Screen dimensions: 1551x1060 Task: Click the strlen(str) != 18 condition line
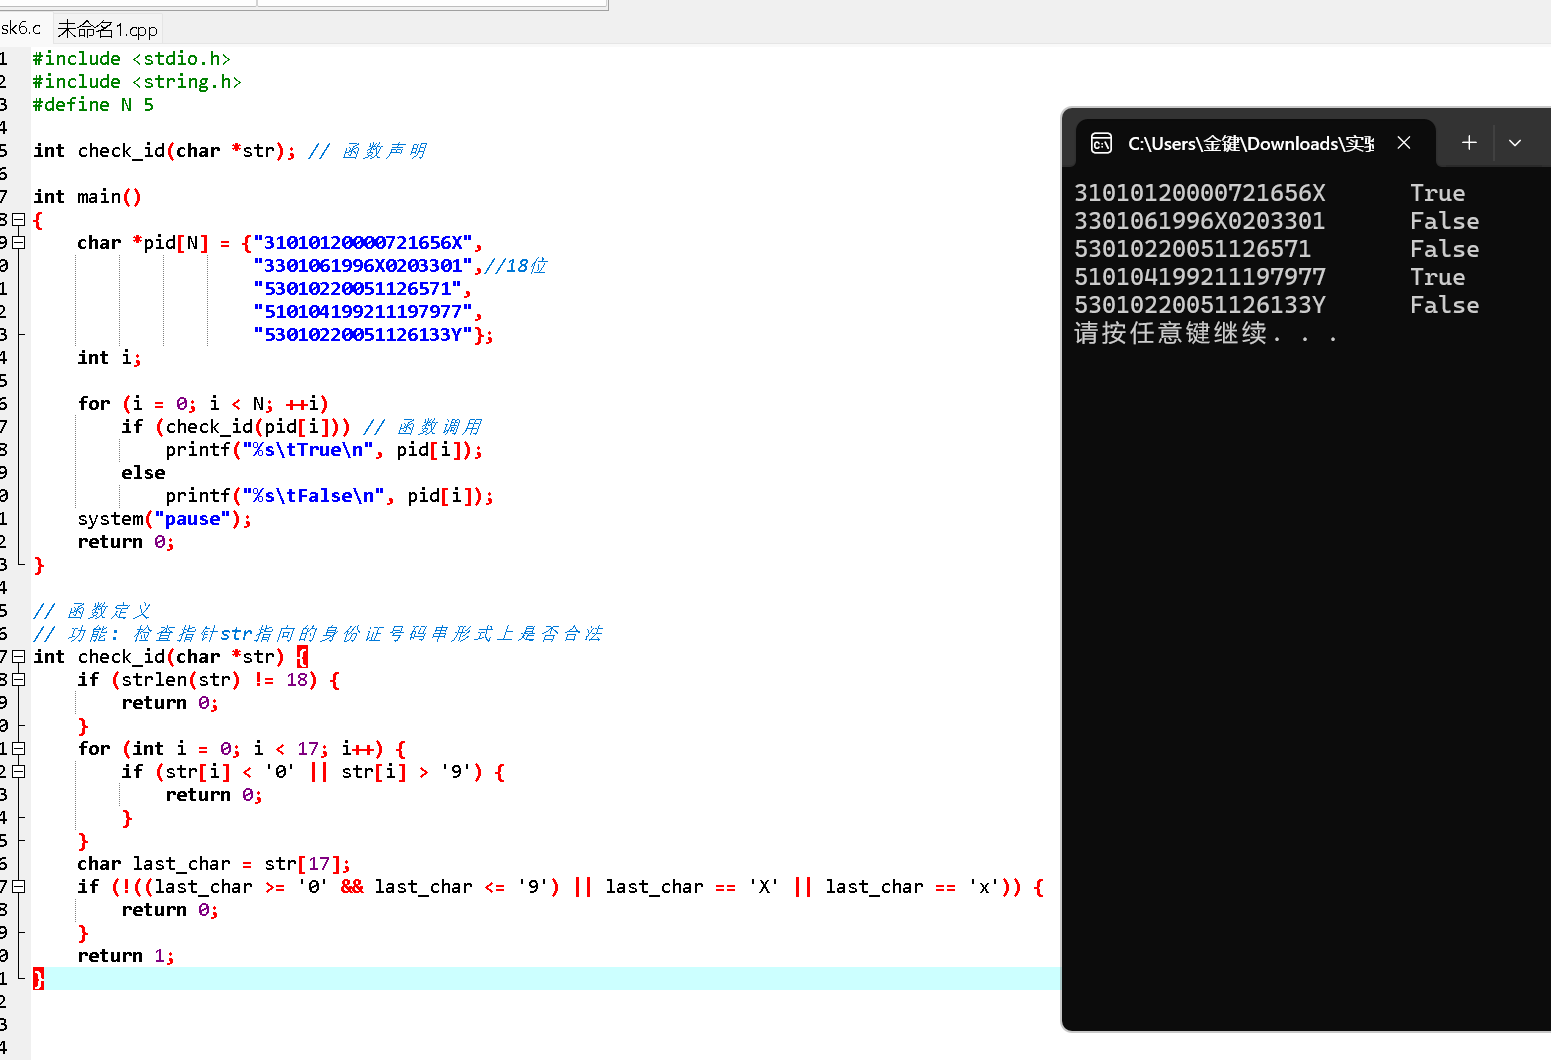click(x=208, y=680)
